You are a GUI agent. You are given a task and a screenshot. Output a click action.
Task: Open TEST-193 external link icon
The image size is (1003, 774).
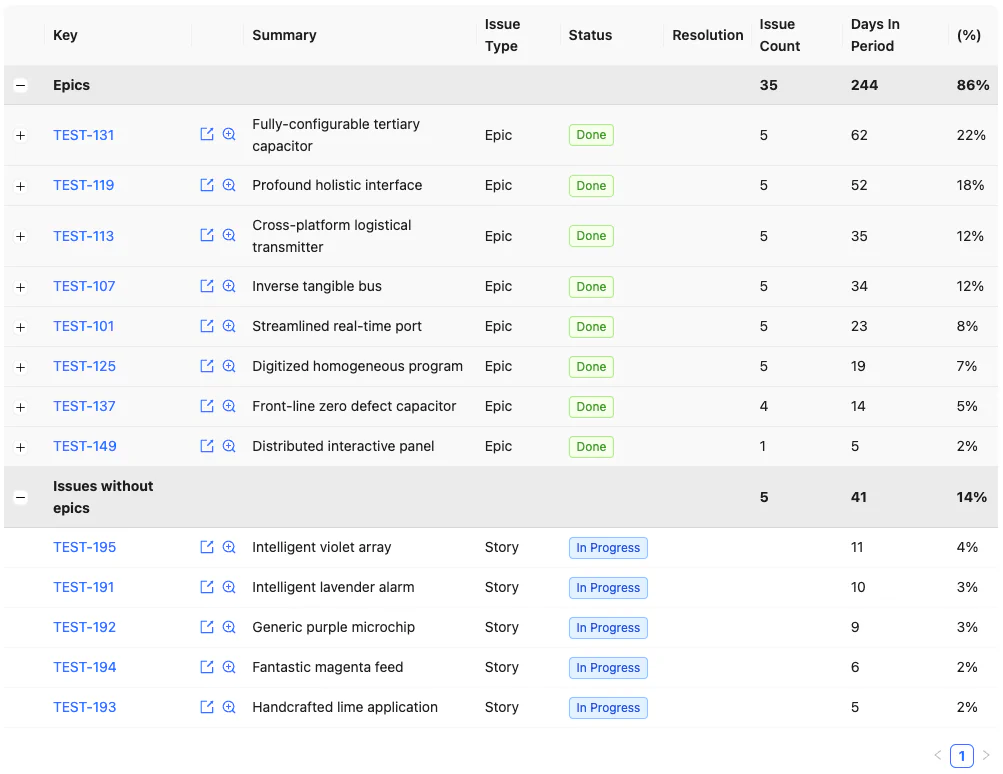207,707
